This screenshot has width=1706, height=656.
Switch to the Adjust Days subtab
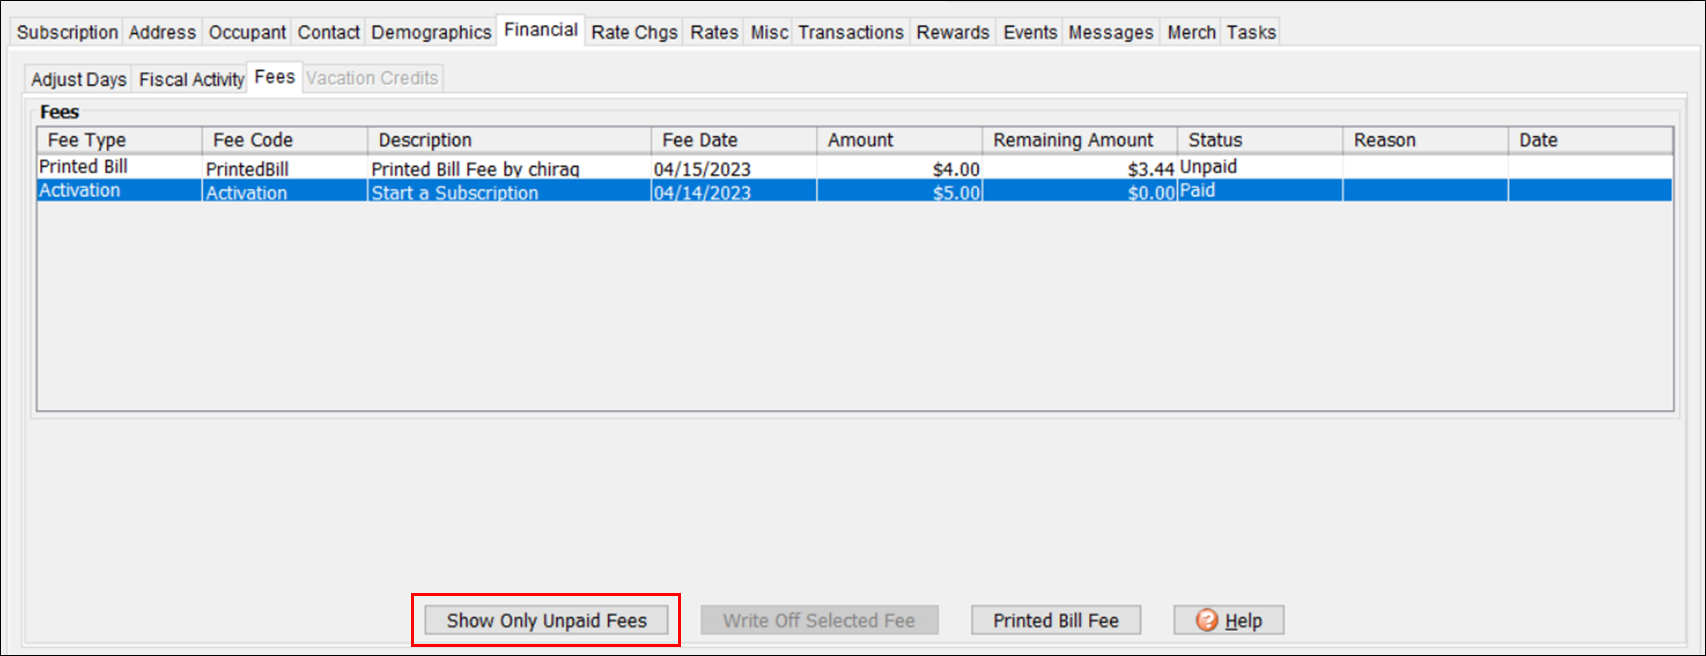(78, 79)
